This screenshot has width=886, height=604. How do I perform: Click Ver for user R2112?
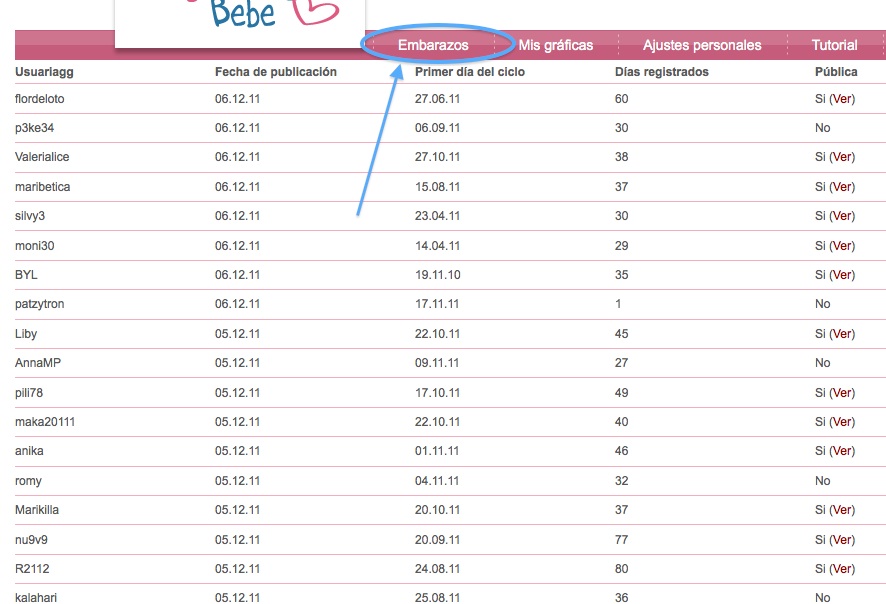[x=842, y=569]
